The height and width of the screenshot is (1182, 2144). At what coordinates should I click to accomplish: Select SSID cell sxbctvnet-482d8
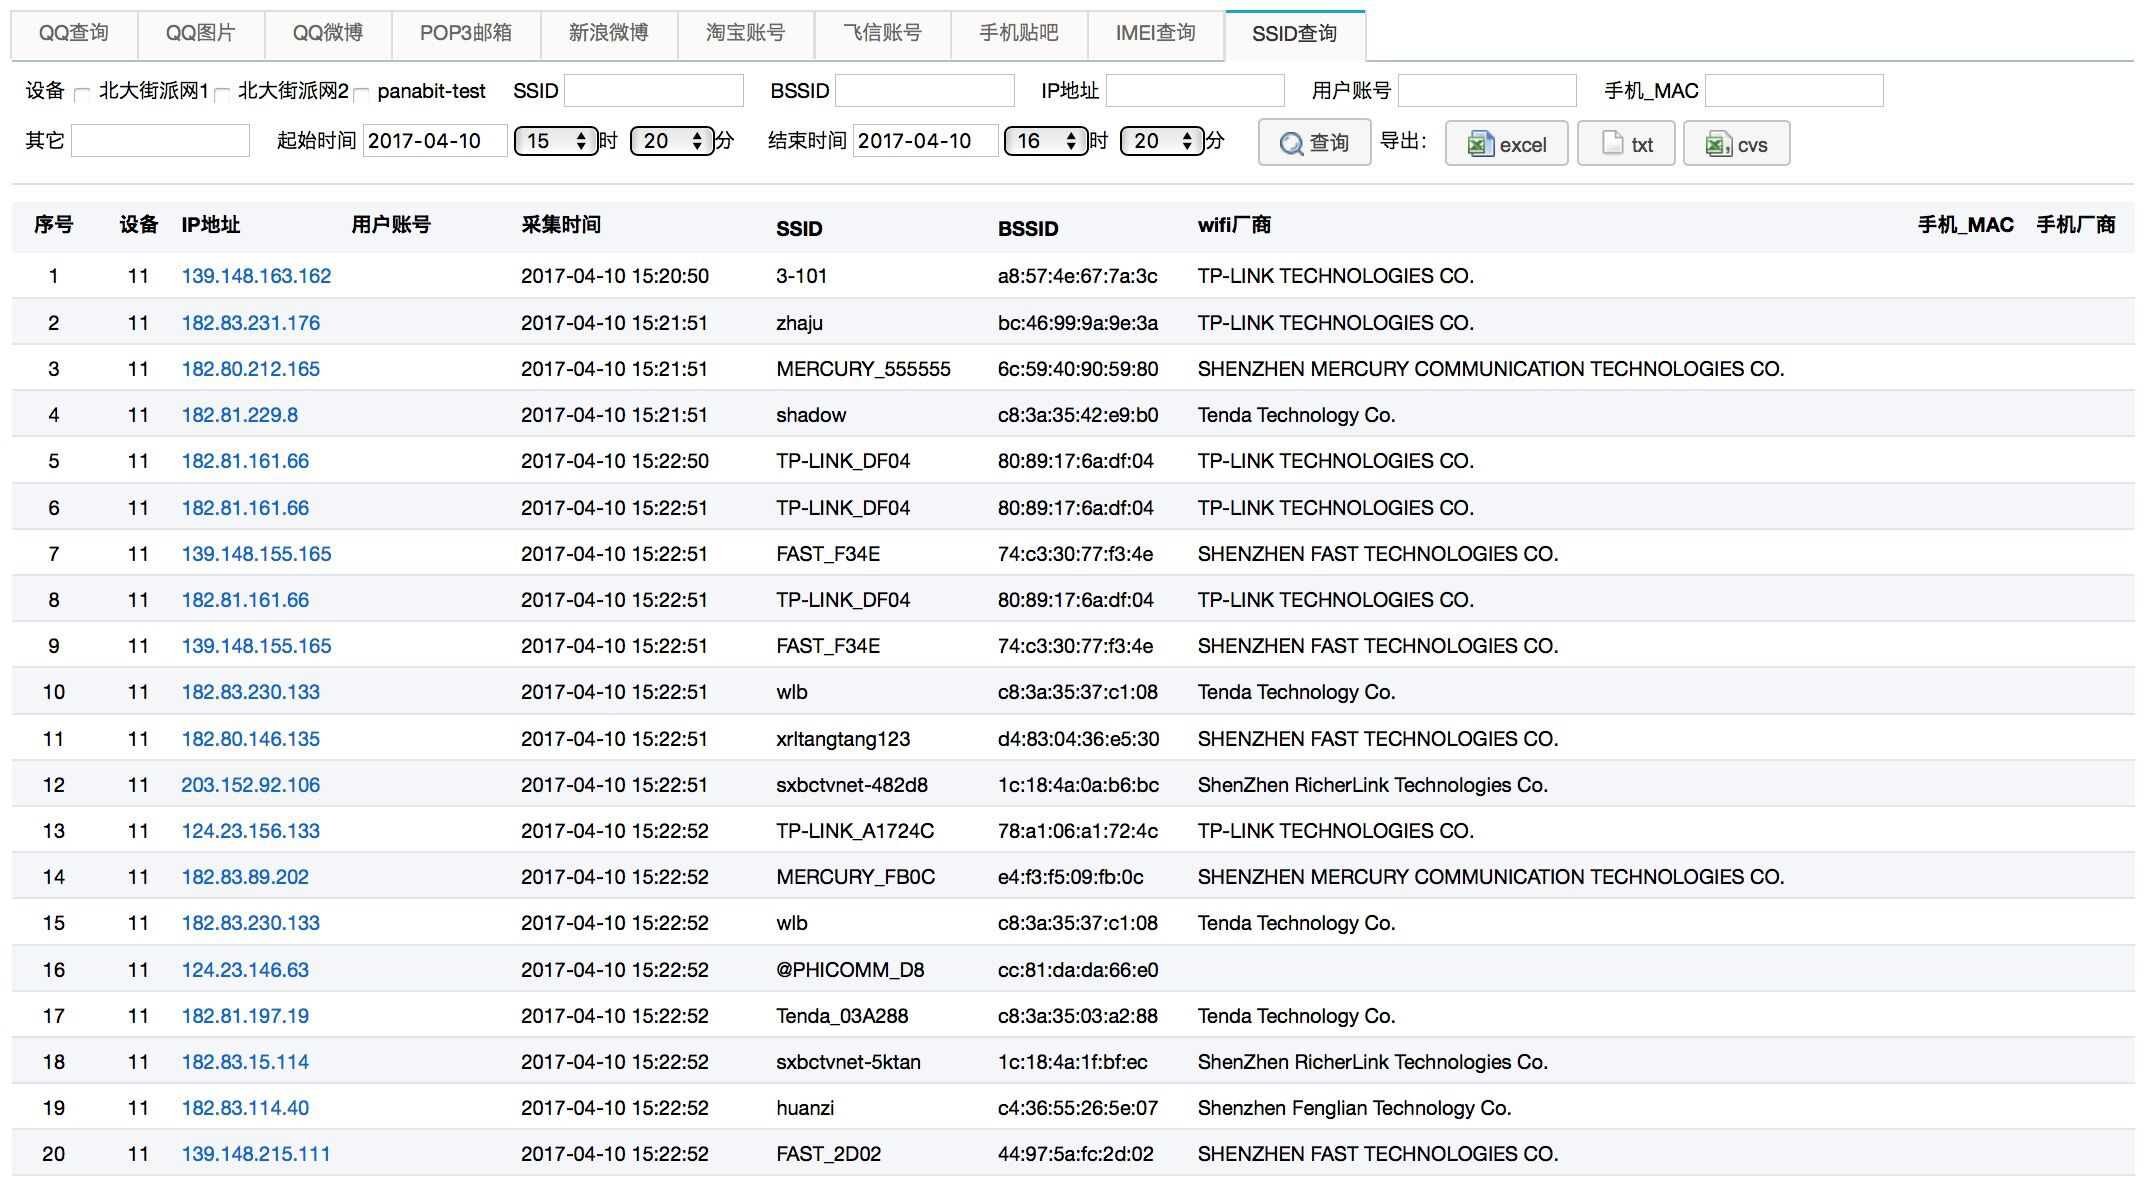pyautogui.click(x=852, y=785)
